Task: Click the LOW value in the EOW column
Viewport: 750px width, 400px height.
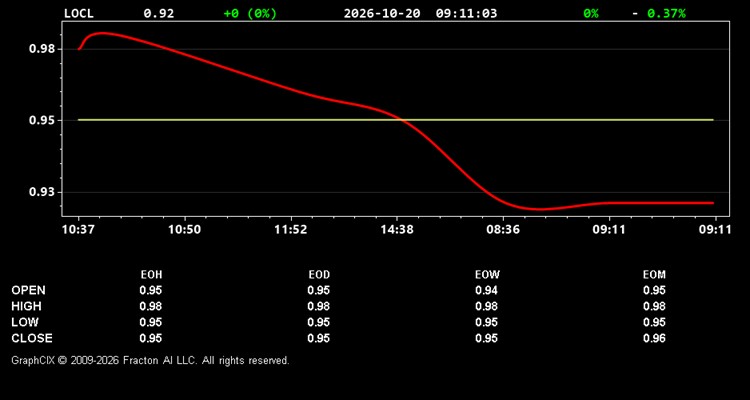Action: [486, 322]
